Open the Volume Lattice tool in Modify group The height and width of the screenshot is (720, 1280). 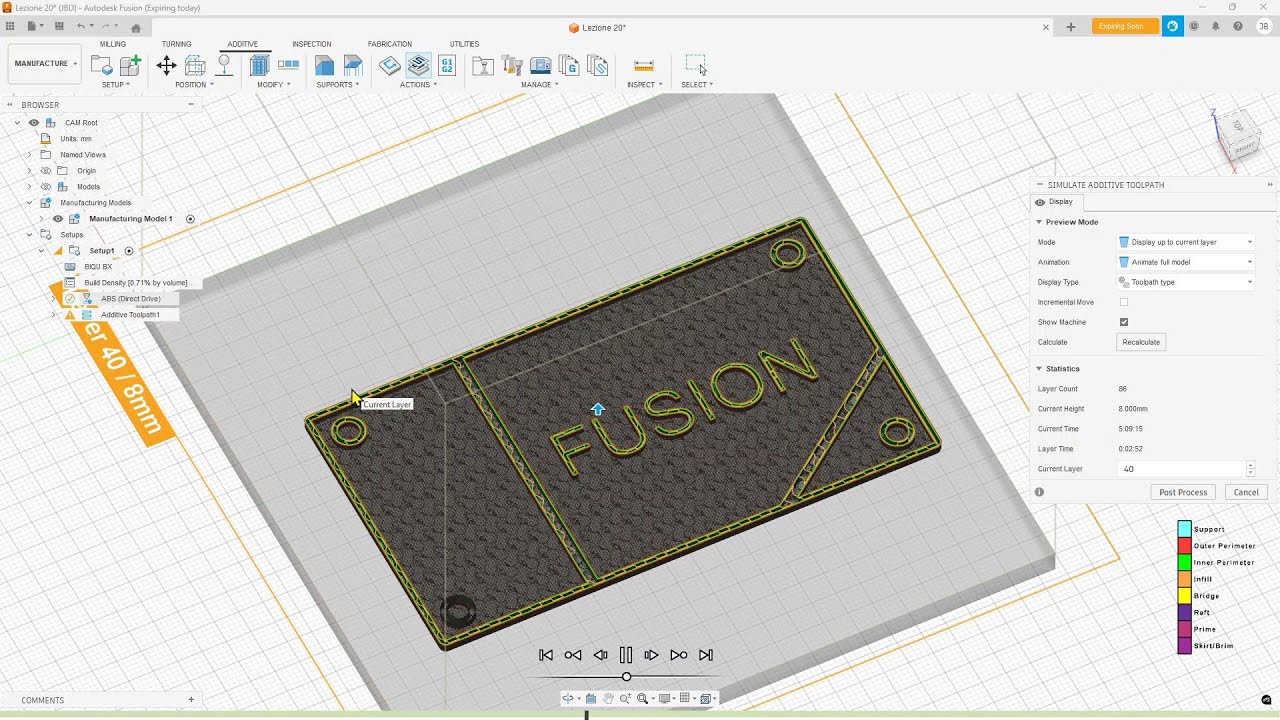(x=259, y=65)
